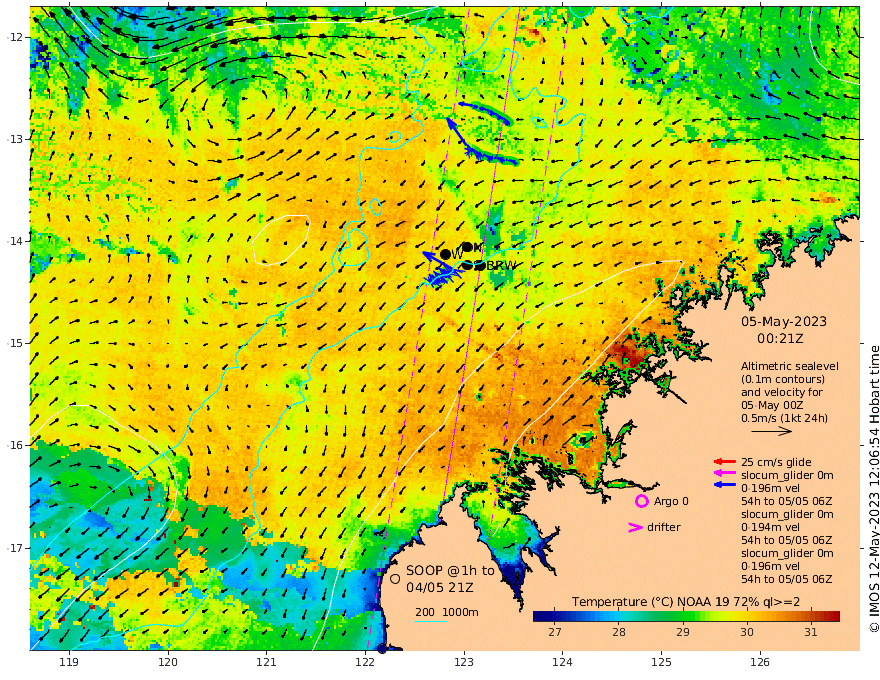Click latitude axis label -12
Screen dimensions: 880x680
[x=15, y=37]
